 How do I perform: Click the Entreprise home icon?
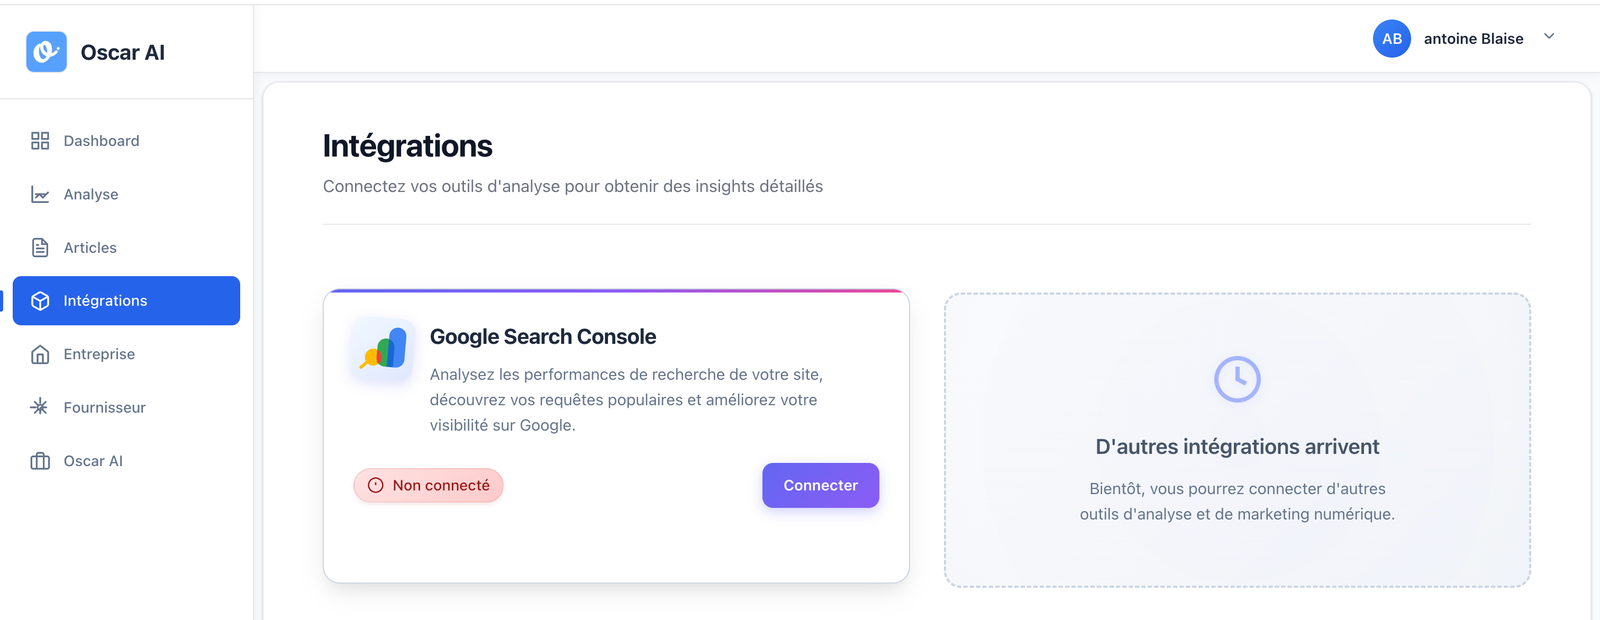pyautogui.click(x=40, y=354)
